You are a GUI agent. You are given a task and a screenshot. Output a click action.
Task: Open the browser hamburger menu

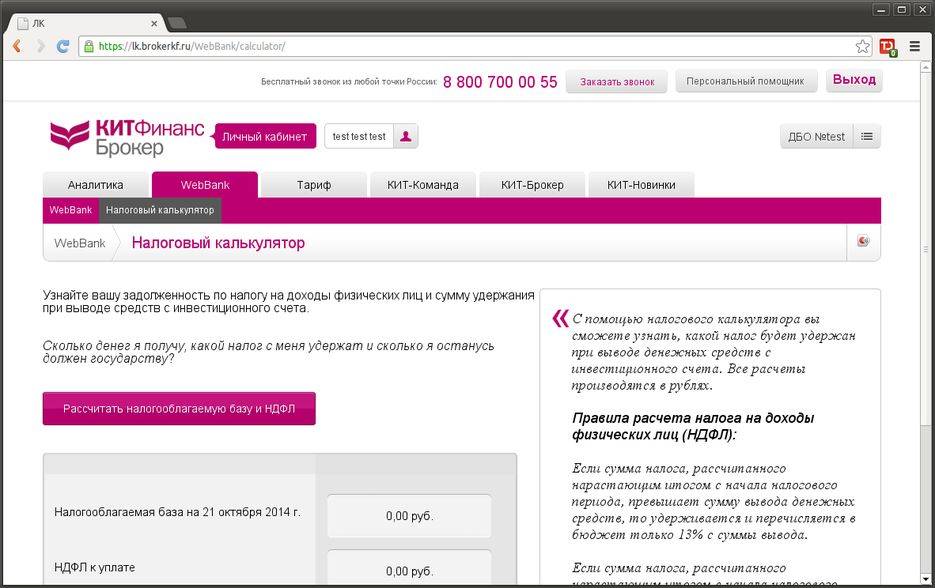click(915, 46)
